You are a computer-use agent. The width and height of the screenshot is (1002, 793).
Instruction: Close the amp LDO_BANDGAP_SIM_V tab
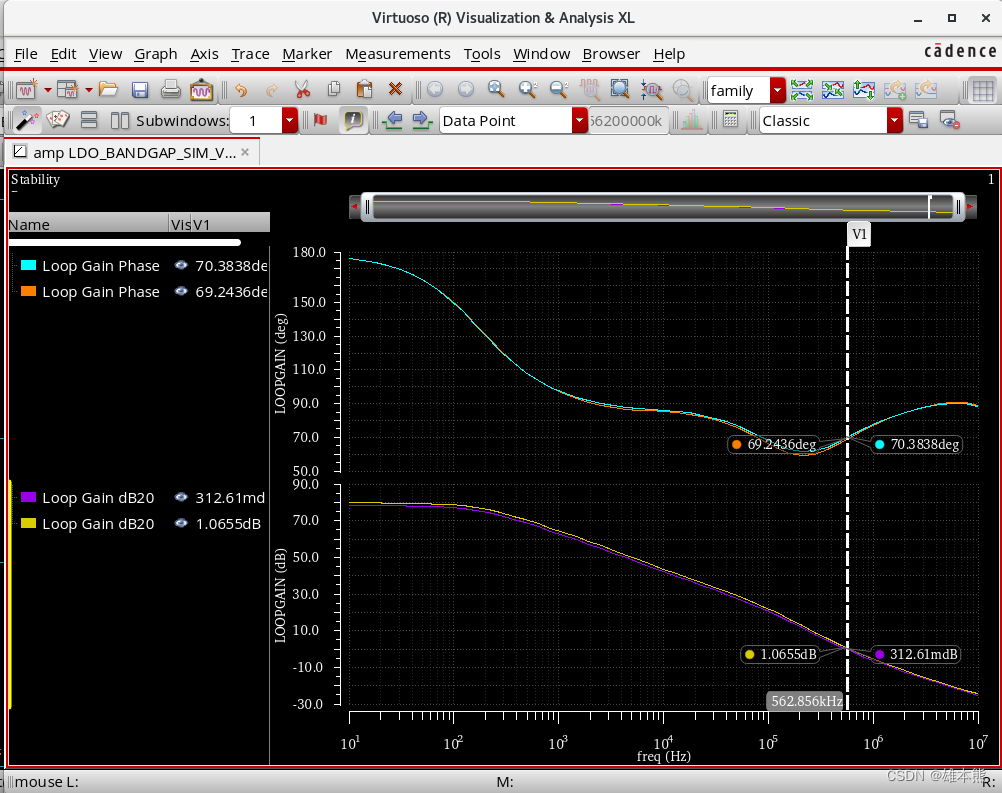pyautogui.click(x=245, y=152)
